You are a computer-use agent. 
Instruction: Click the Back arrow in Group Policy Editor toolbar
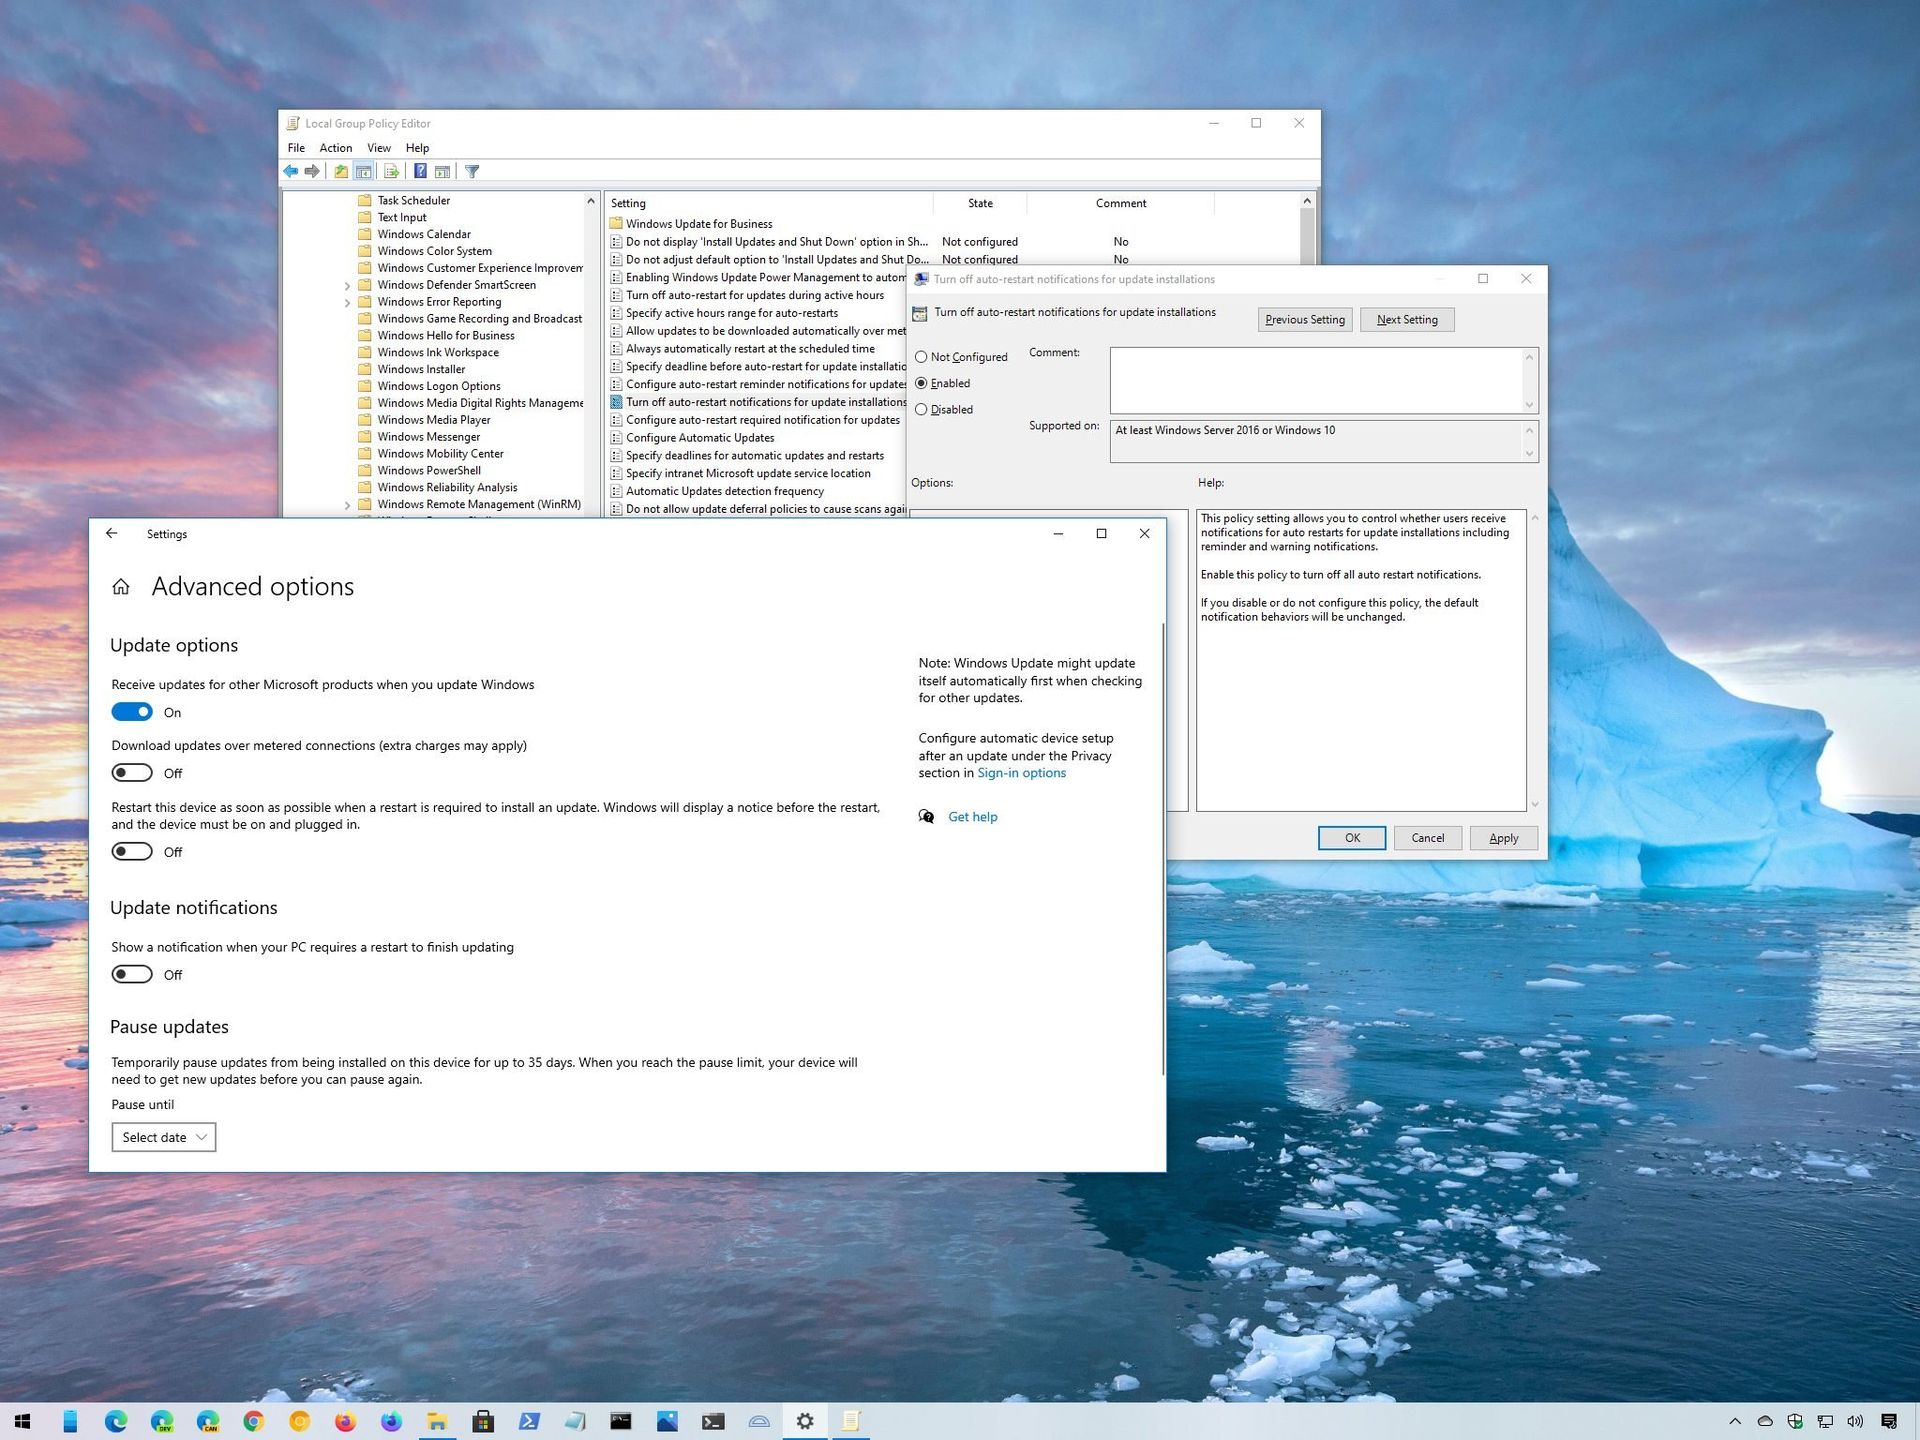coord(290,171)
